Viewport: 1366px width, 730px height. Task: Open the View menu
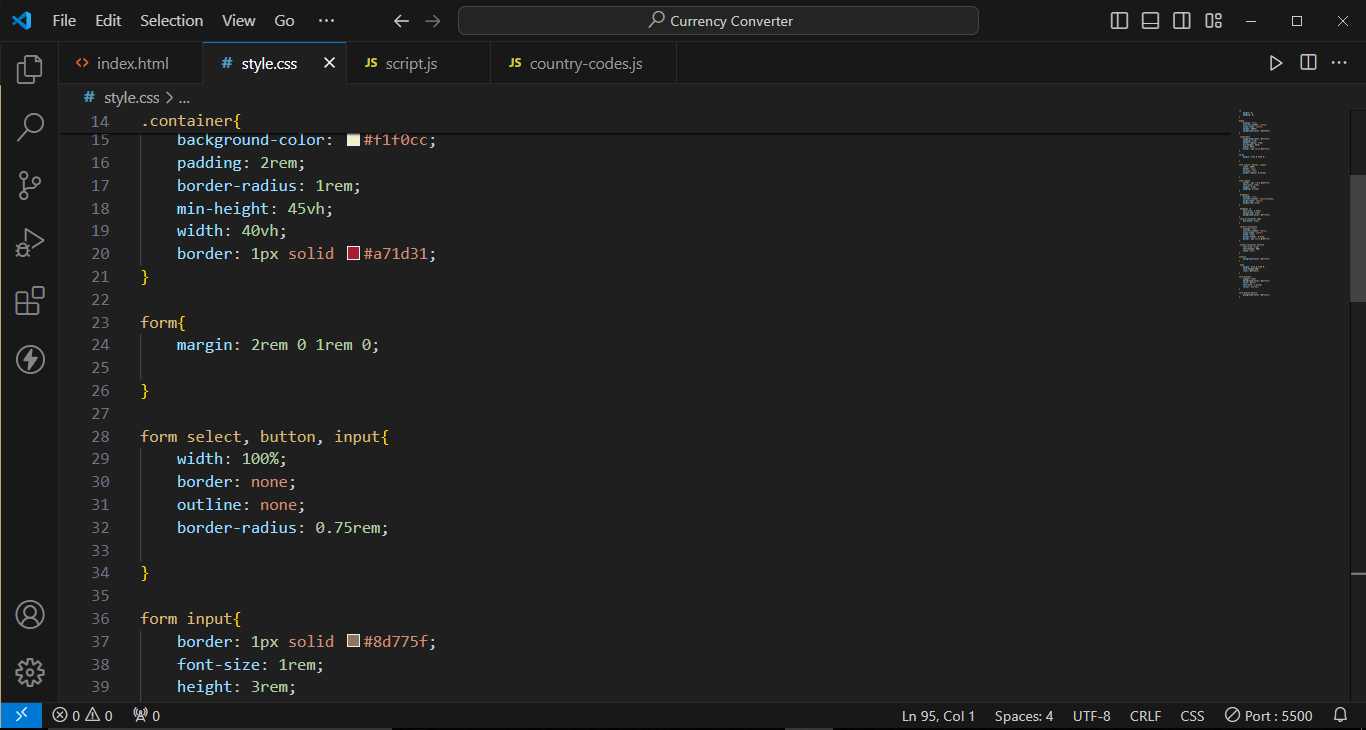point(238,20)
